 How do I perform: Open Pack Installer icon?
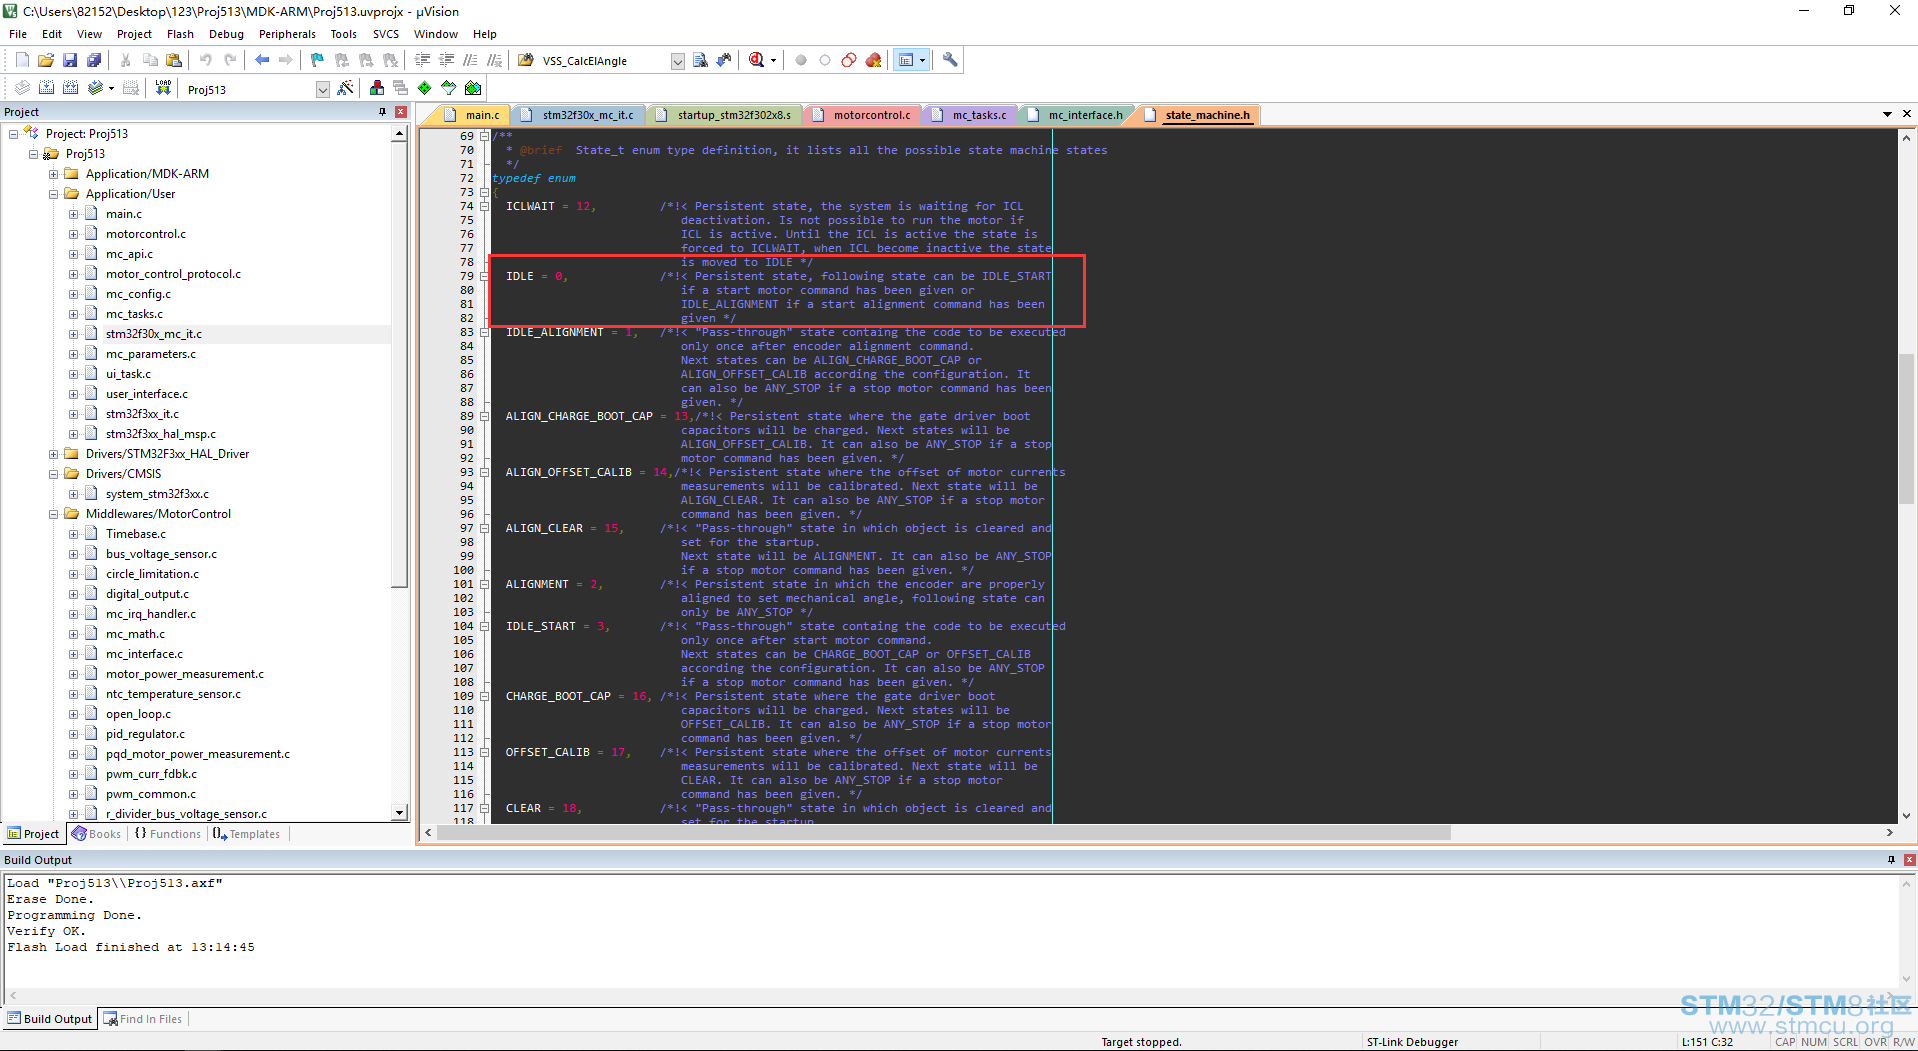[x=473, y=88]
